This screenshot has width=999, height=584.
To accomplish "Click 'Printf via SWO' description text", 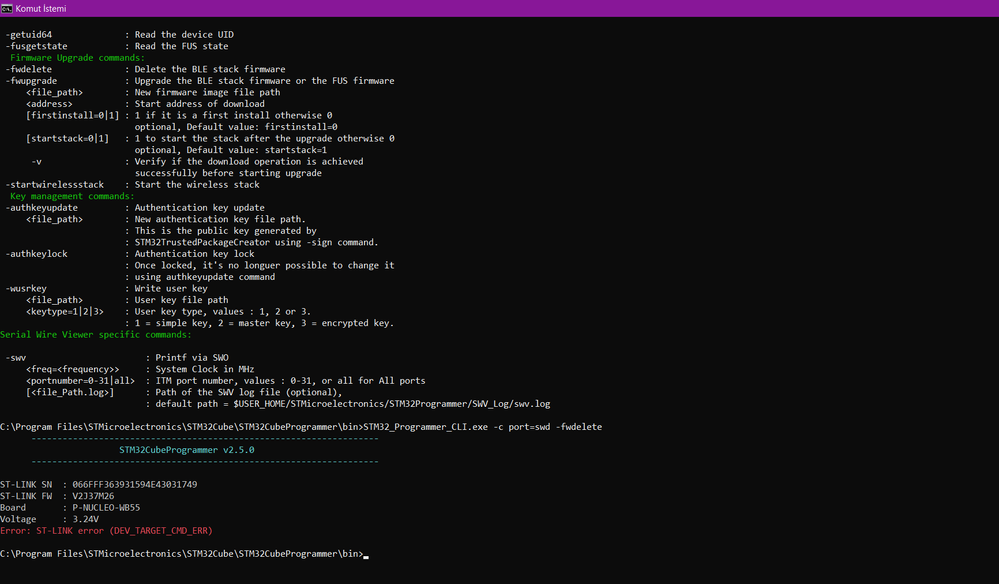I will [x=192, y=358].
